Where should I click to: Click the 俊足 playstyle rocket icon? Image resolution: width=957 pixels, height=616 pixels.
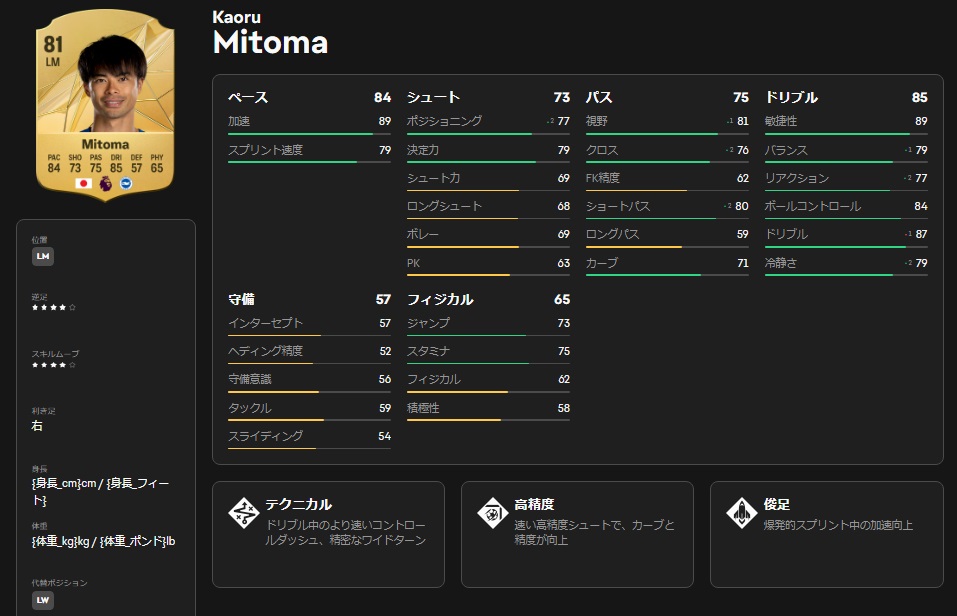[742, 512]
